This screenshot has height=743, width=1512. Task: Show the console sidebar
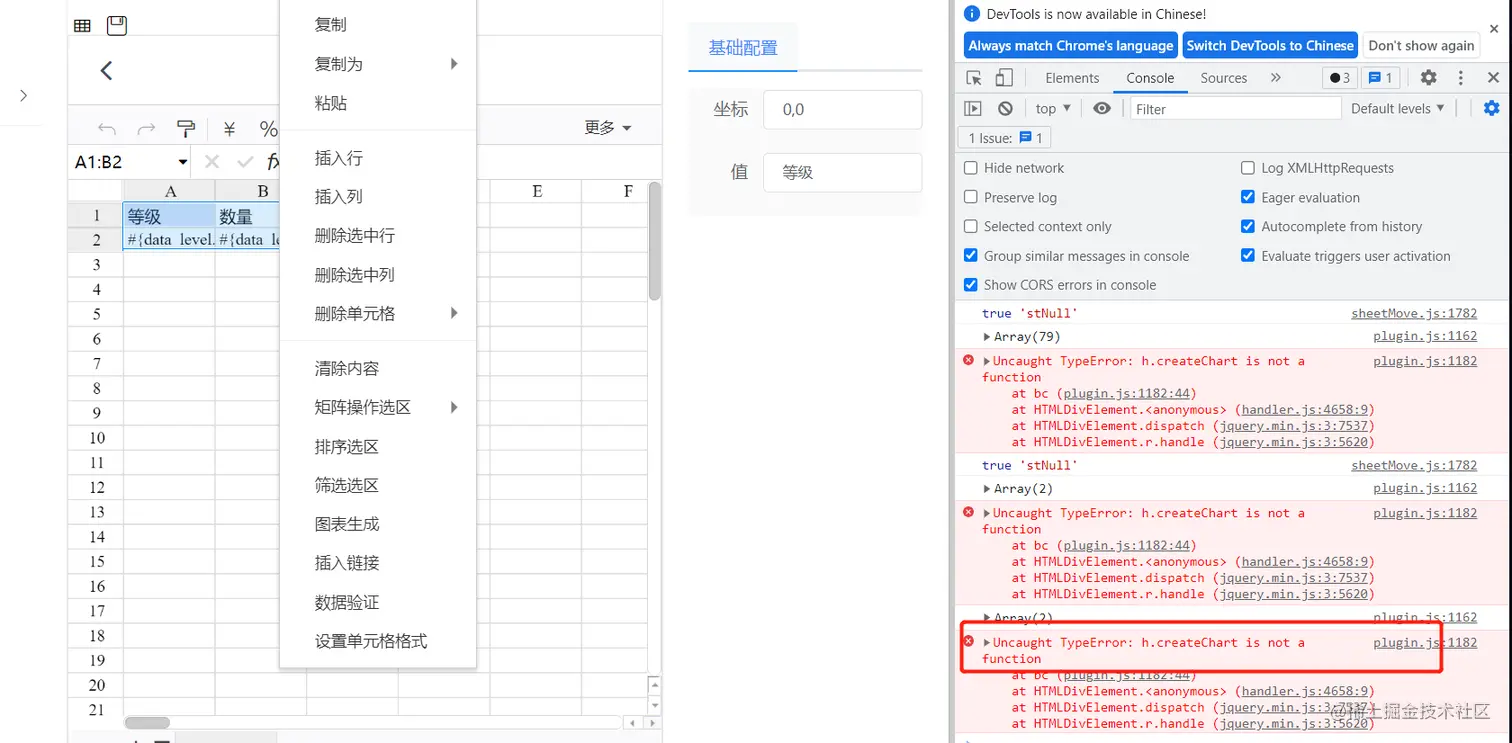[x=973, y=108]
